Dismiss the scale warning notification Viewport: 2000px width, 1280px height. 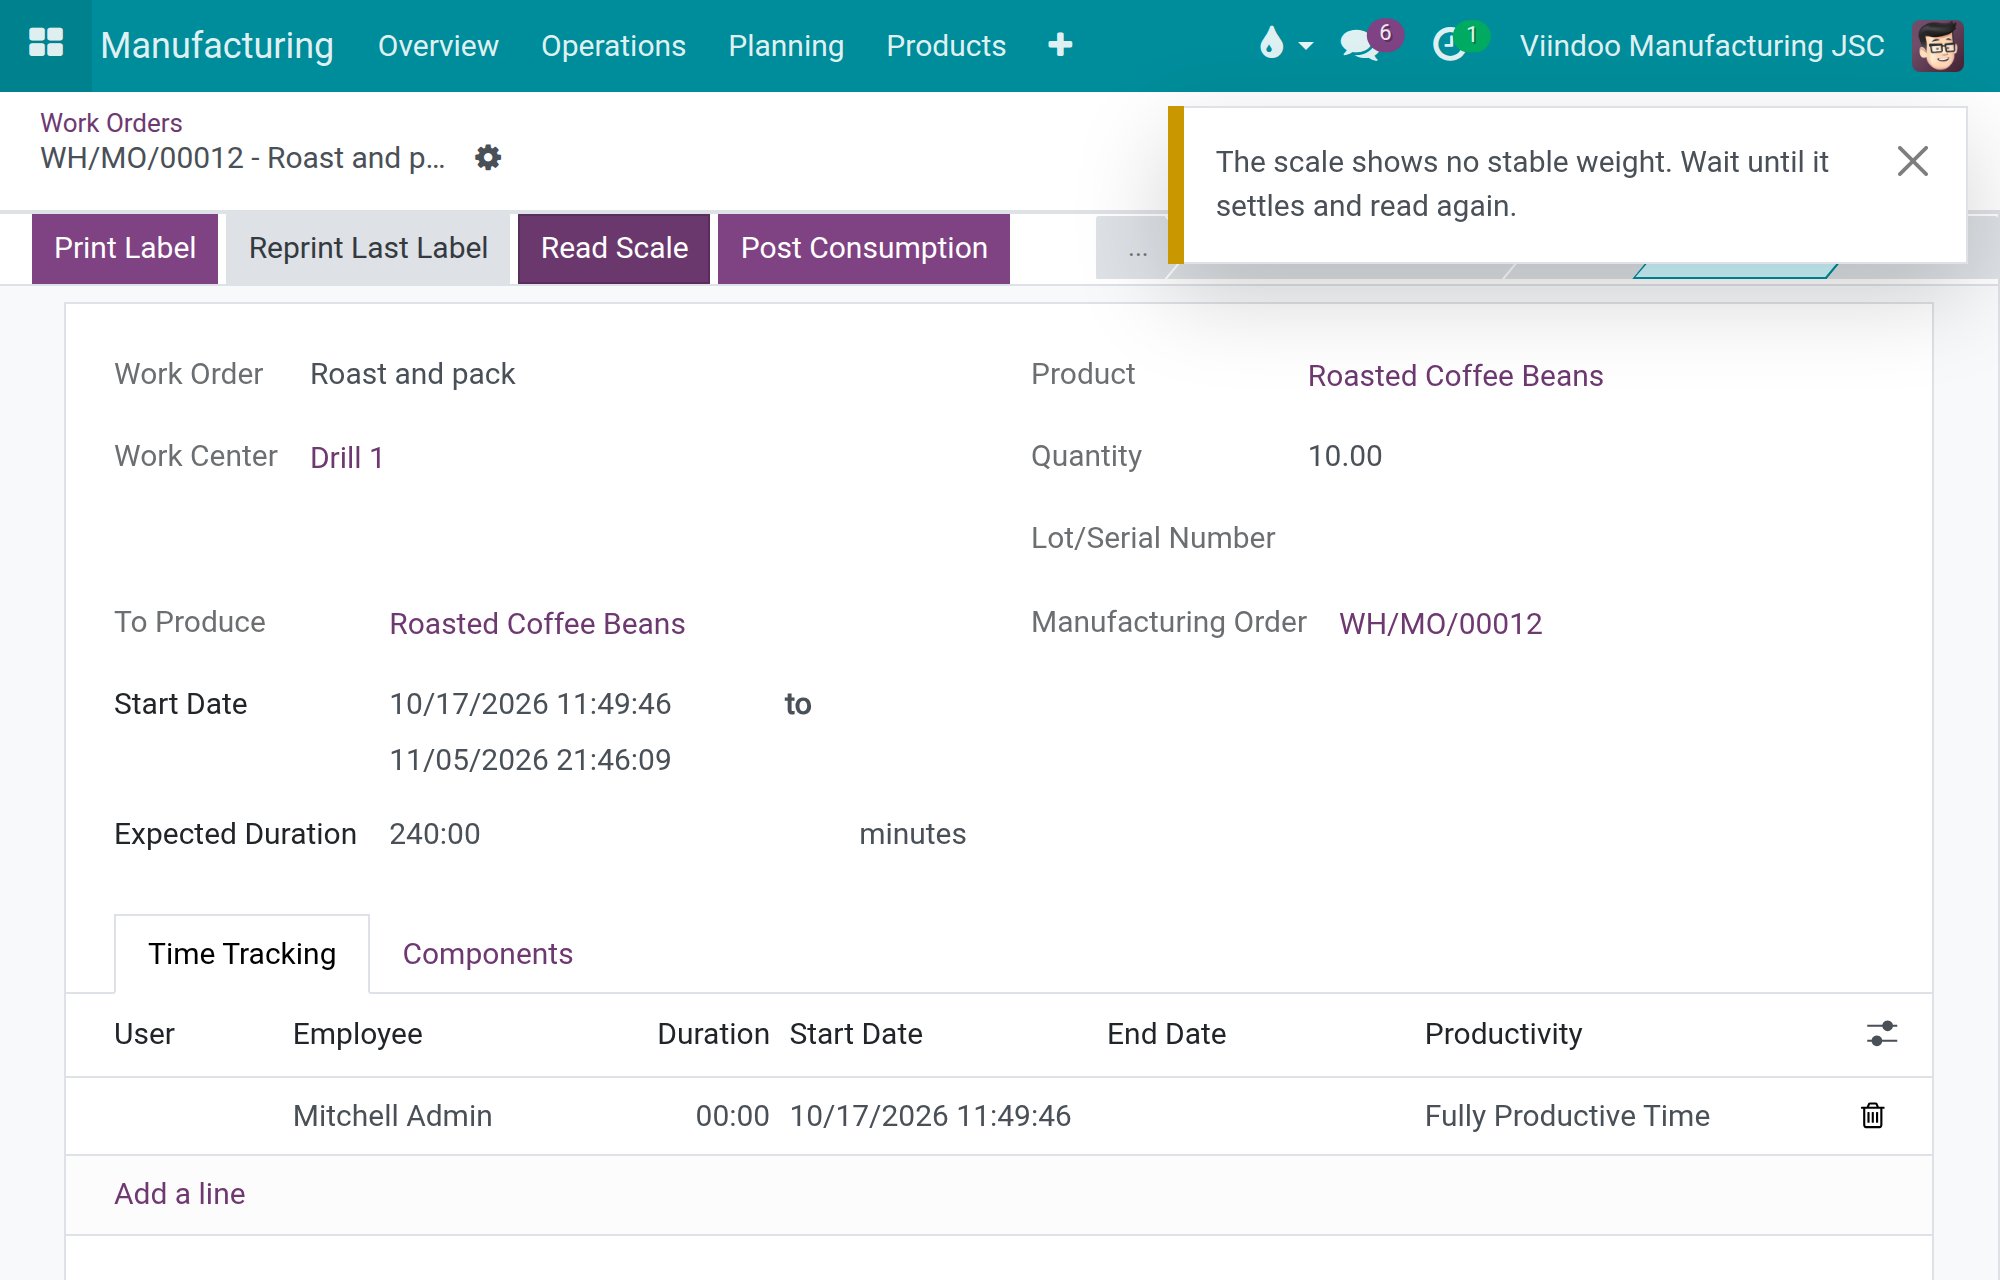[1912, 161]
